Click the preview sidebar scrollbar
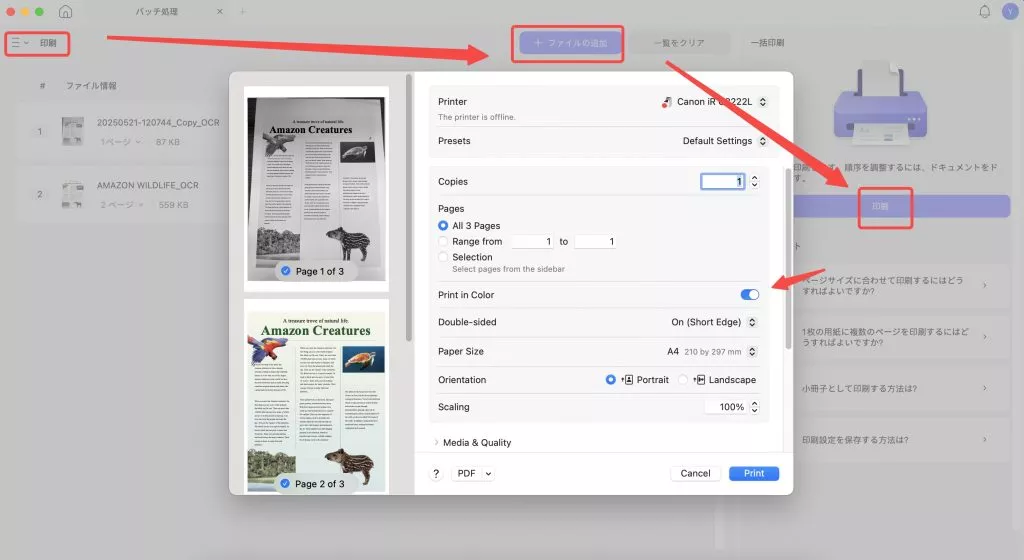The image size is (1024, 560). tap(409, 209)
